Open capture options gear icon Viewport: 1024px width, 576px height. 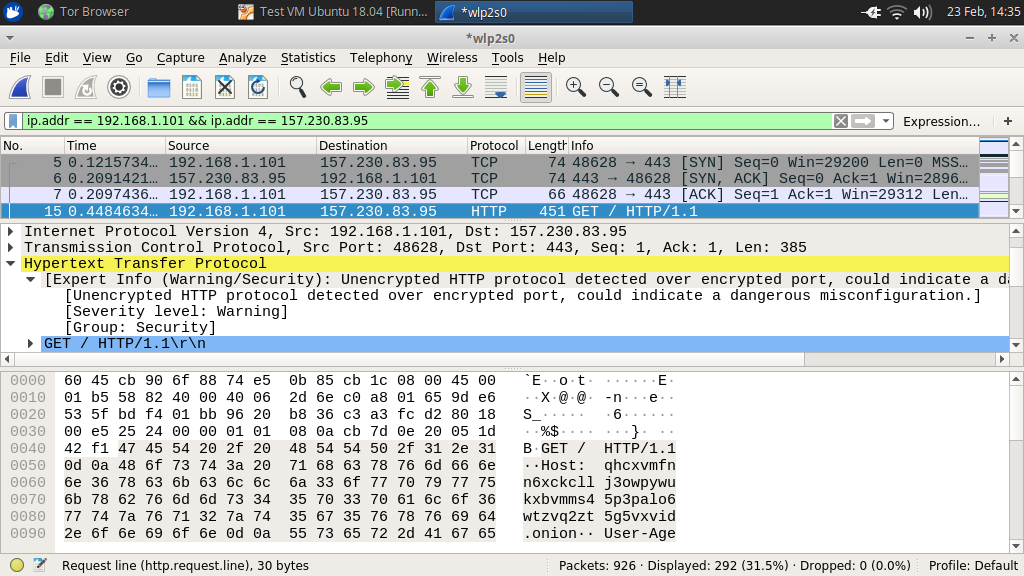pos(119,87)
